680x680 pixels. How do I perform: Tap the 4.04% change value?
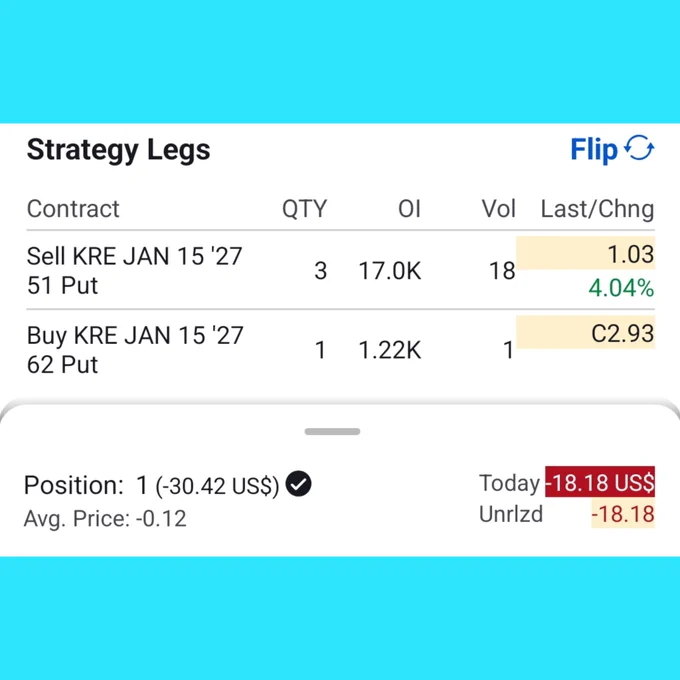click(x=621, y=288)
